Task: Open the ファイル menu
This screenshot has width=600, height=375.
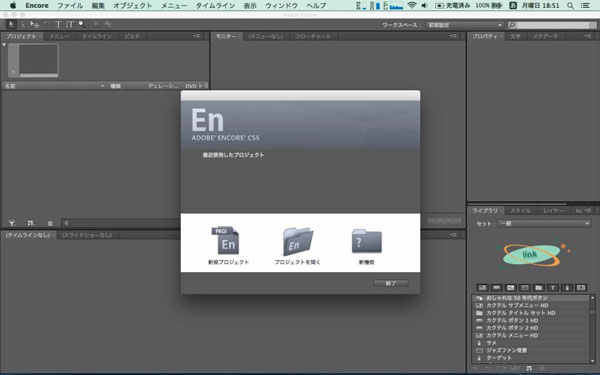Action: [70, 6]
